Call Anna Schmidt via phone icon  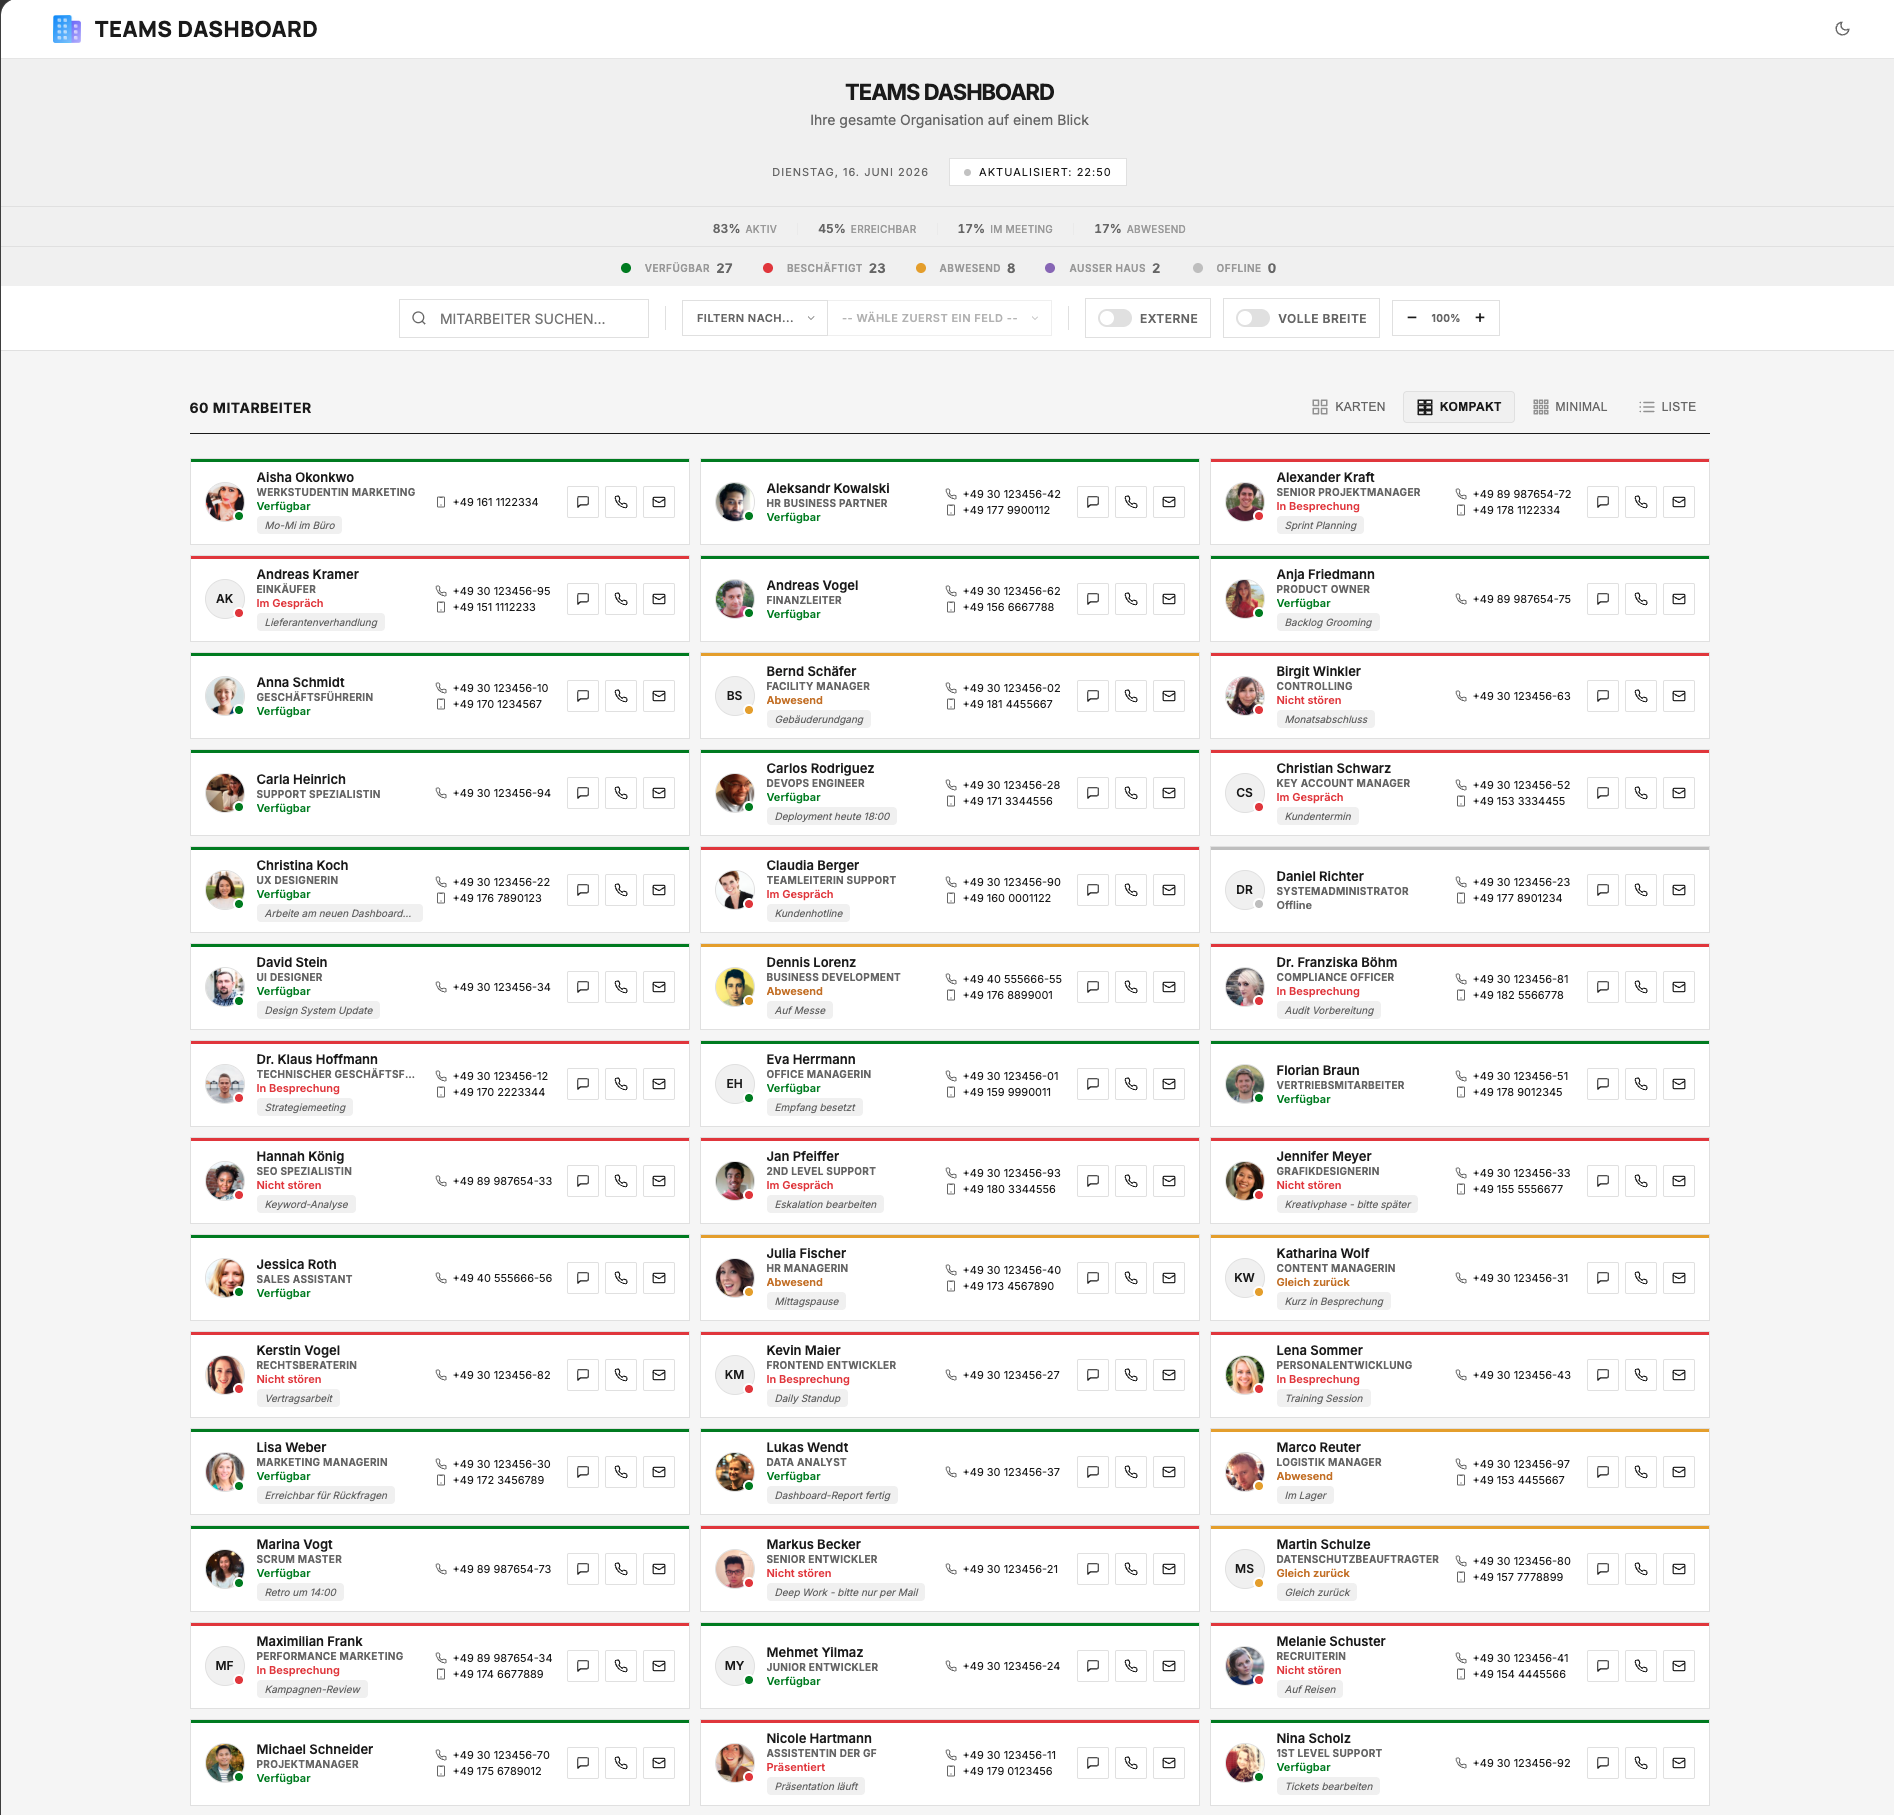coord(621,696)
